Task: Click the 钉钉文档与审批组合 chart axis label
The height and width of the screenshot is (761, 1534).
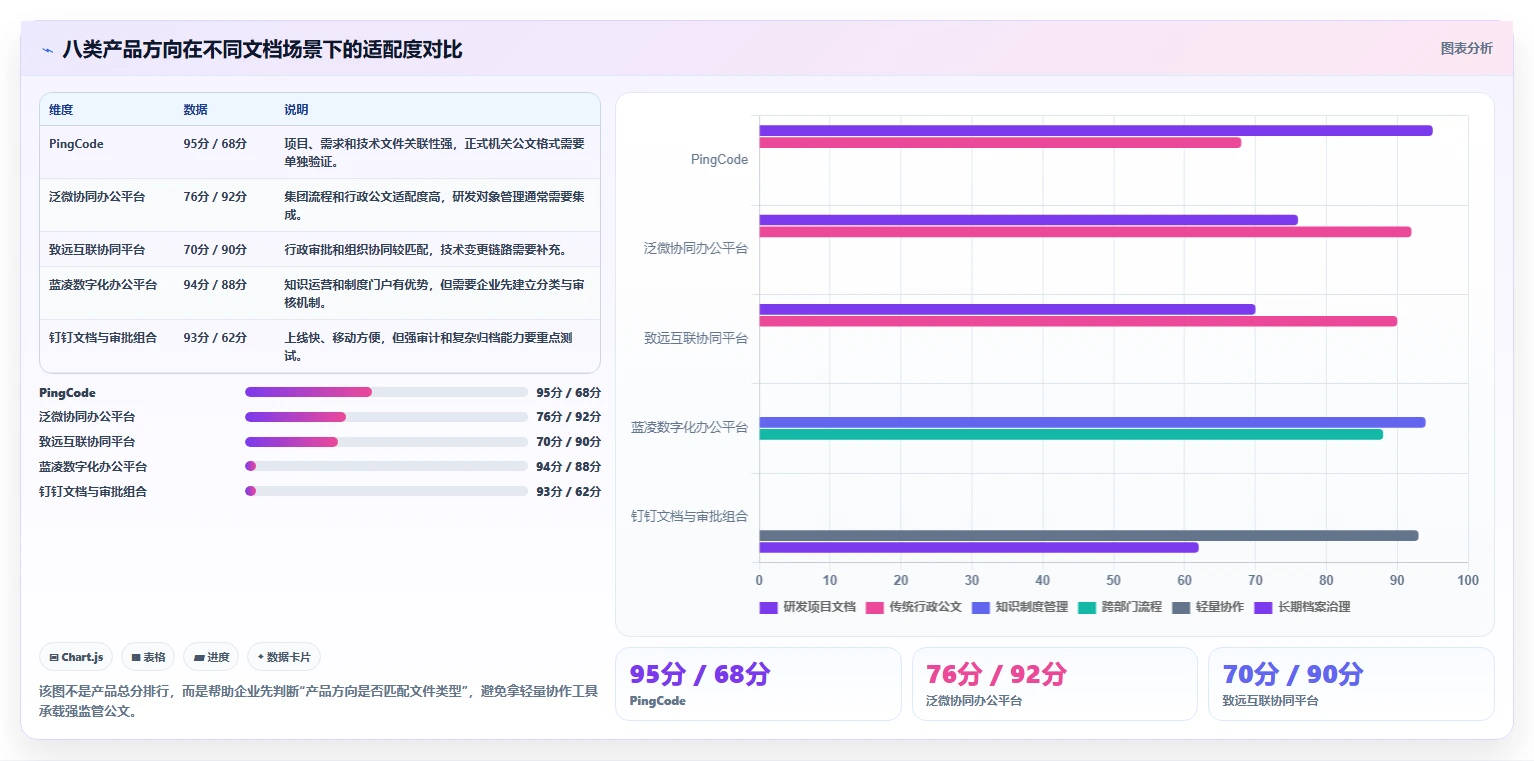Action: pyautogui.click(x=689, y=516)
